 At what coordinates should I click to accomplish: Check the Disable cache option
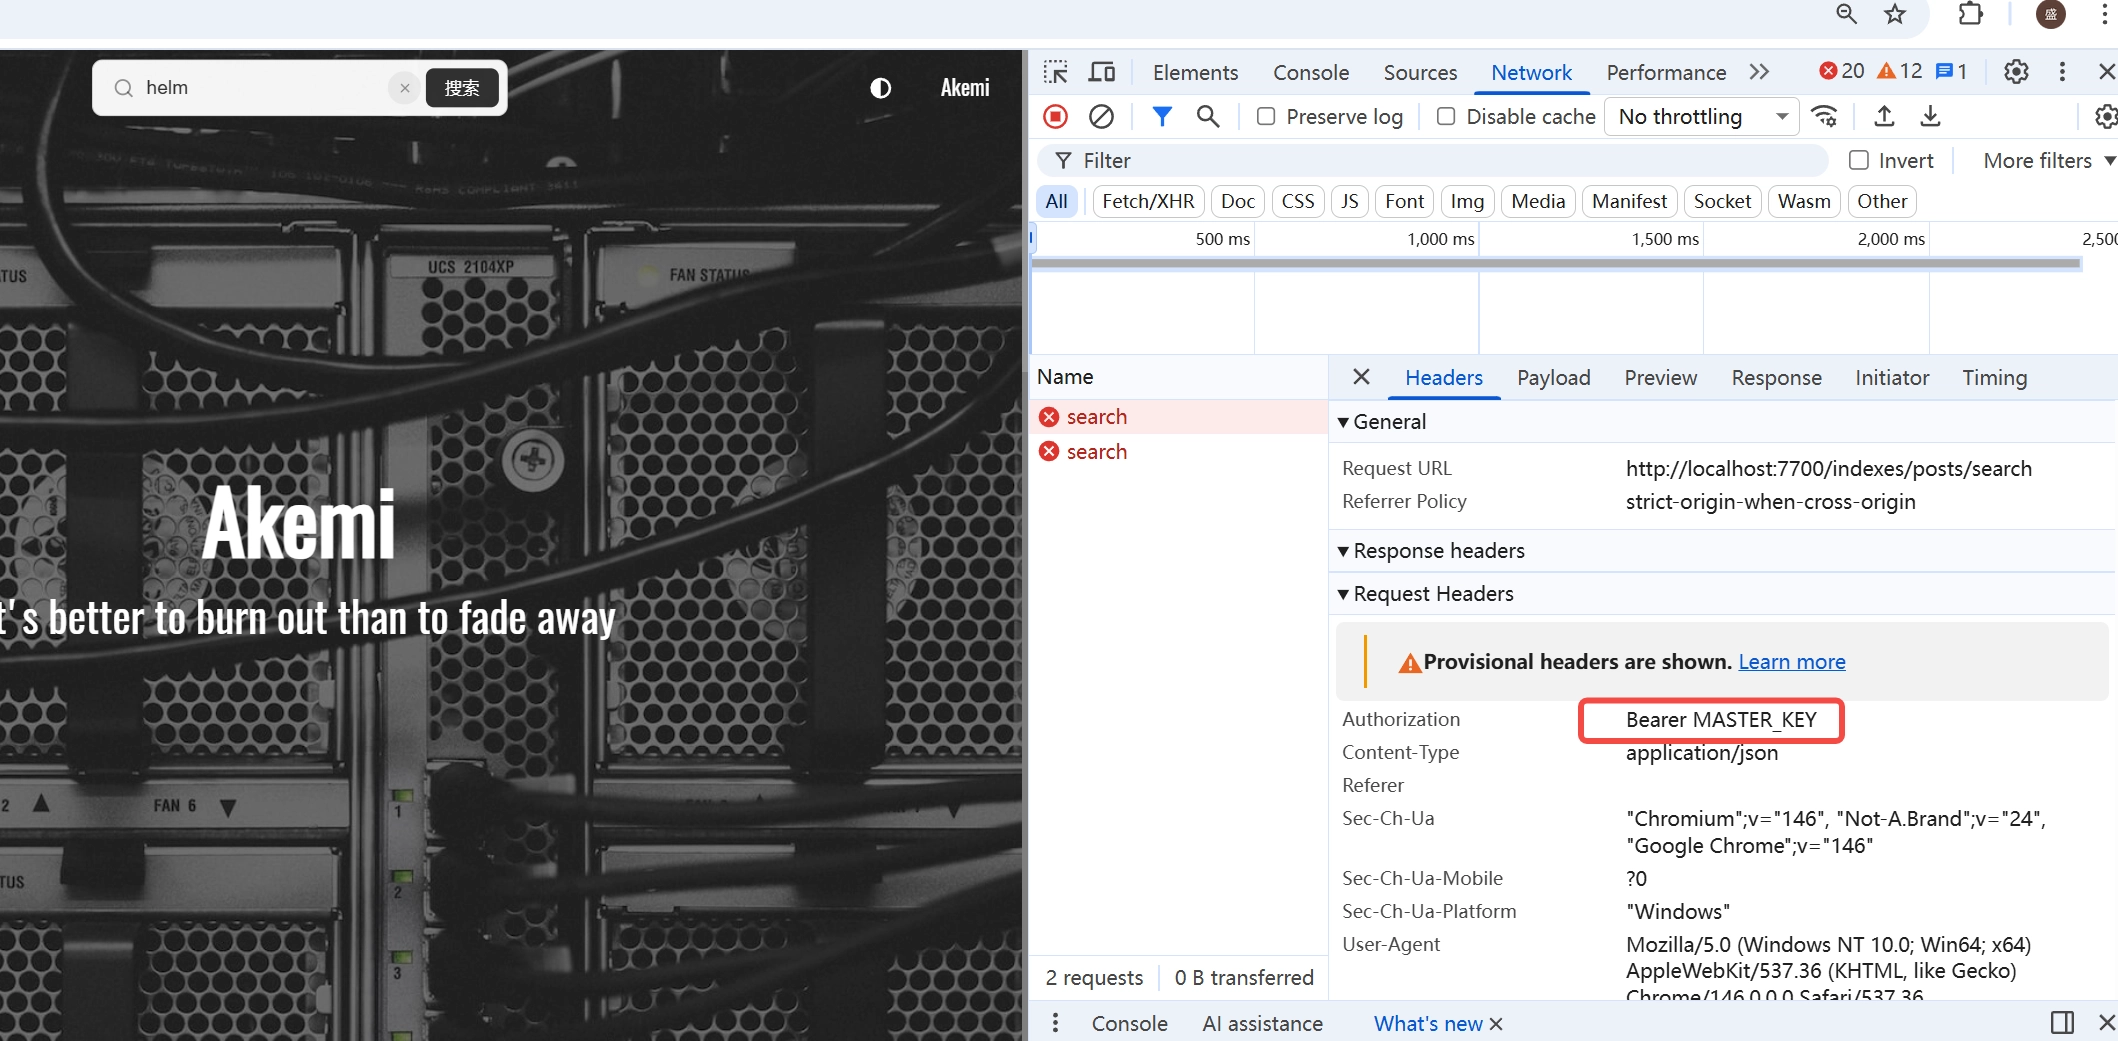pos(1446,117)
